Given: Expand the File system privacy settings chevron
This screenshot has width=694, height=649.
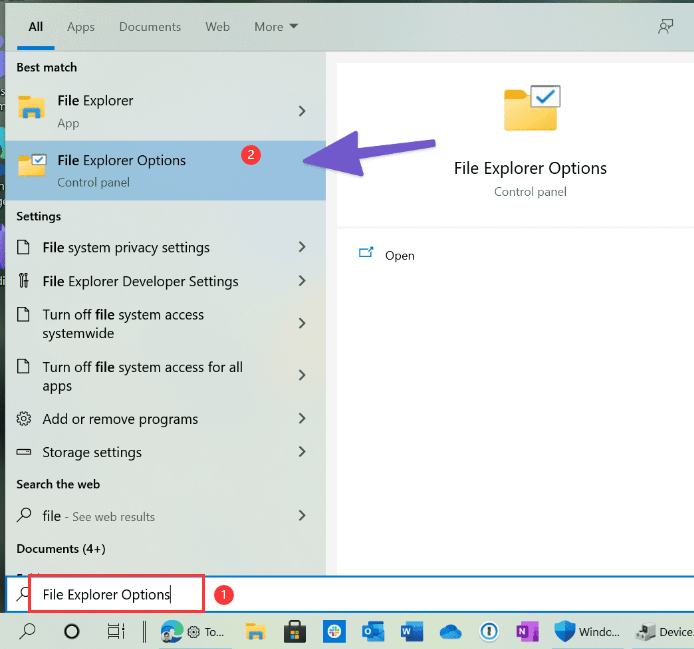Looking at the screenshot, I should click(302, 247).
